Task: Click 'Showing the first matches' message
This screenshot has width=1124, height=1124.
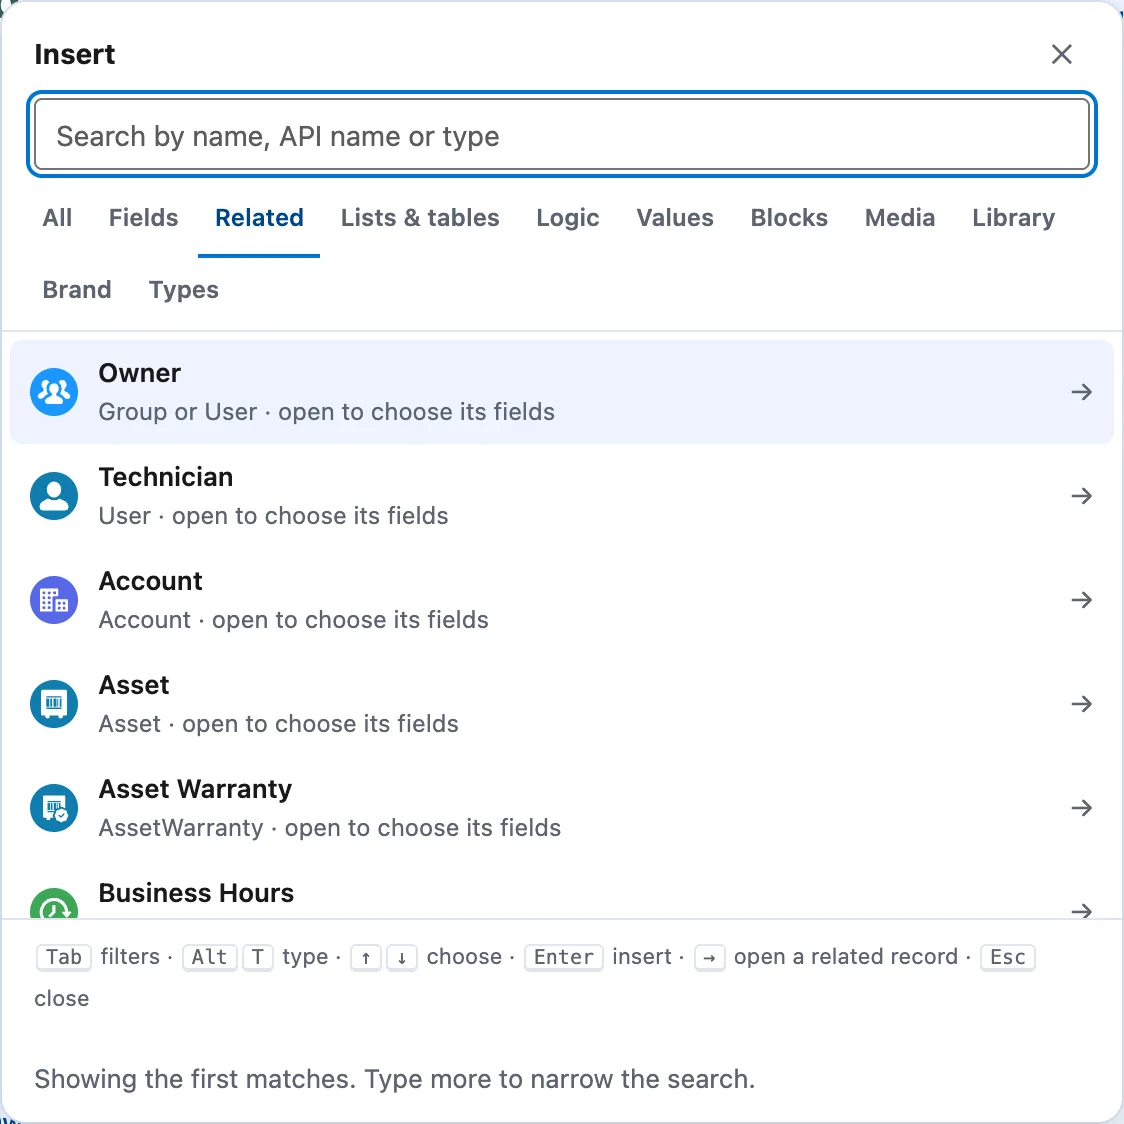Action: 395,1079
